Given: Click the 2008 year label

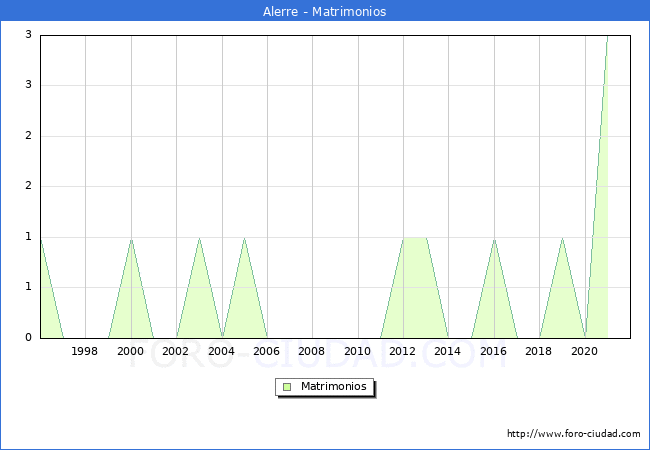Looking at the screenshot, I should pyautogui.click(x=312, y=351).
